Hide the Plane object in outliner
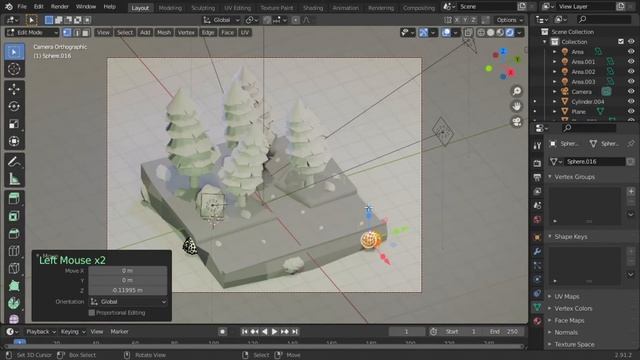640x360 pixels. [631, 111]
